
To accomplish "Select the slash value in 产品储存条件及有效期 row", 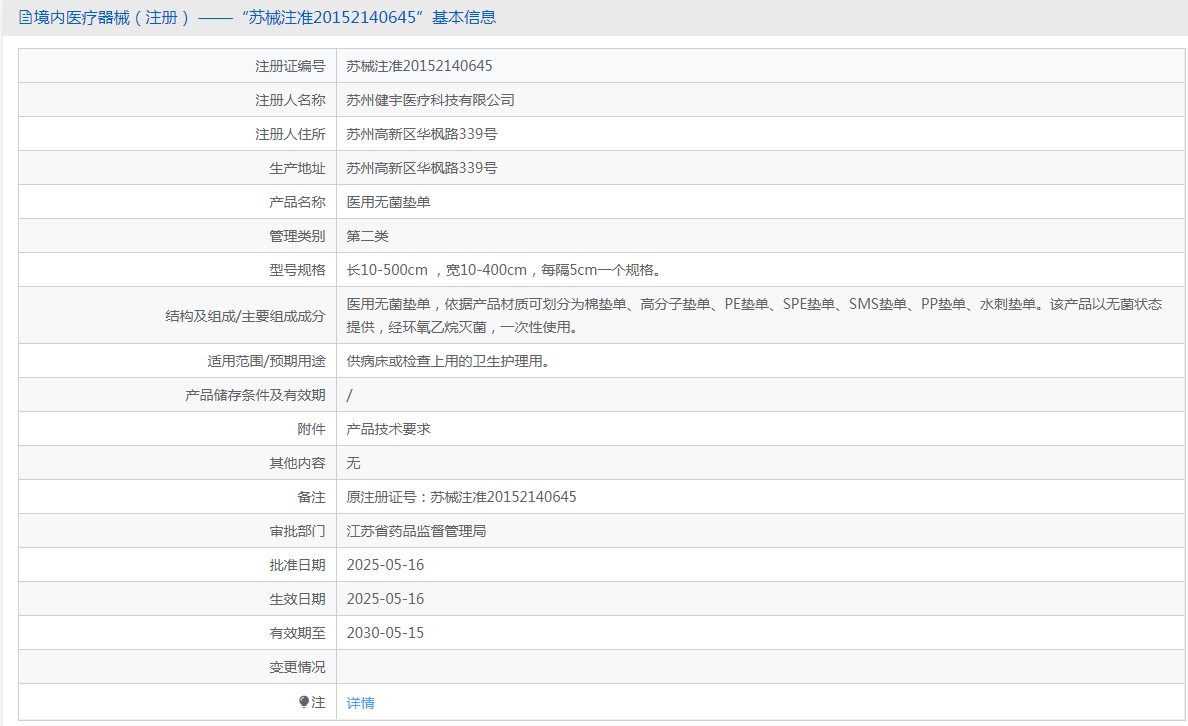I will coord(349,396).
